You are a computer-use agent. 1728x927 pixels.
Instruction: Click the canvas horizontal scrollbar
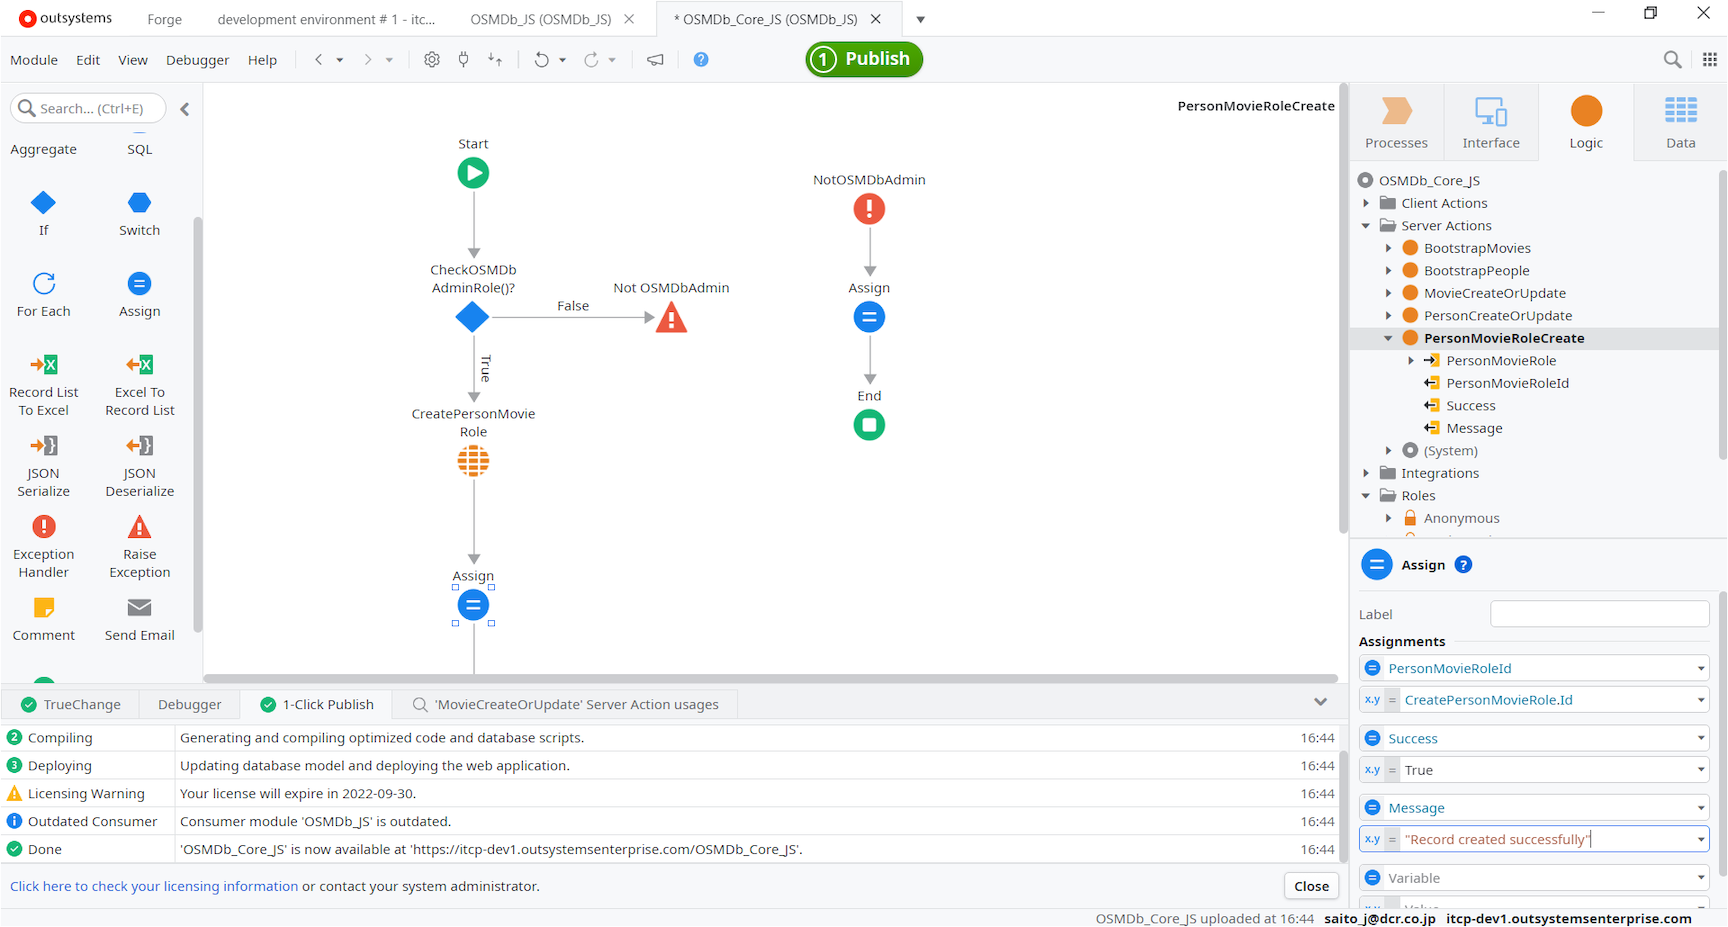click(x=770, y=678)
